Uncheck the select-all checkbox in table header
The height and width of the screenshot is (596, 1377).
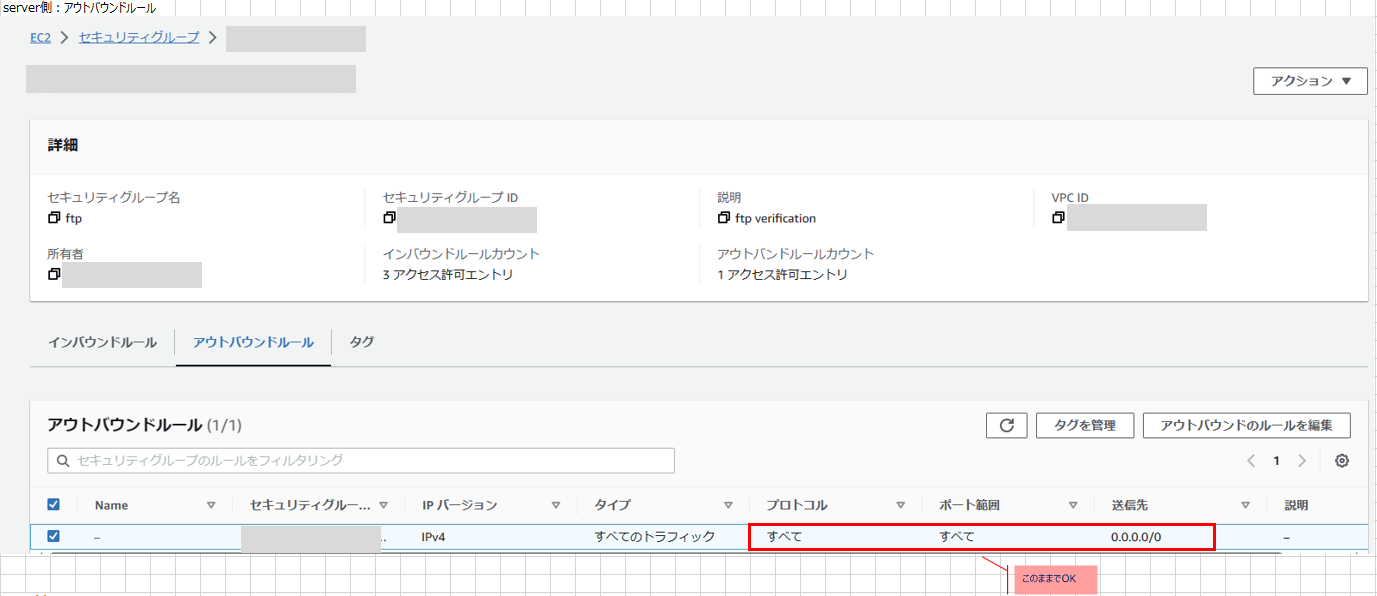click(54, 504)
